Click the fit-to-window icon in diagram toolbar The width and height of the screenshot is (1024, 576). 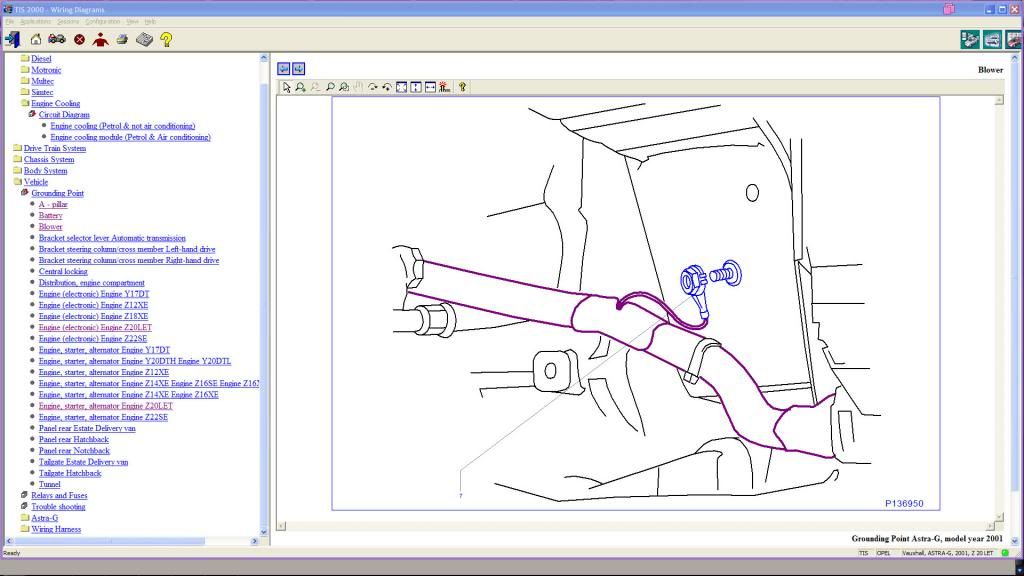click(401, 87)
